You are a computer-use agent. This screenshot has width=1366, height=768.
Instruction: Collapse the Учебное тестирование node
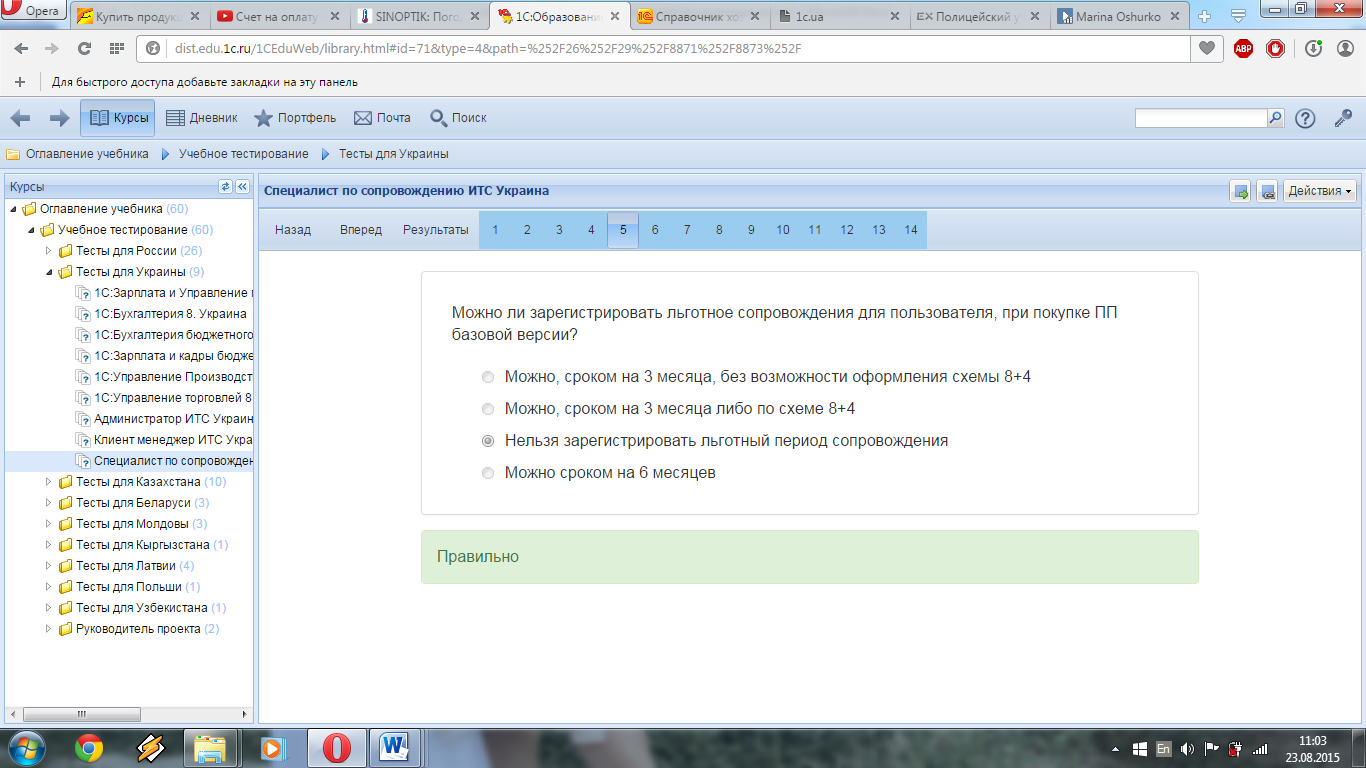[x=32, y=230]
